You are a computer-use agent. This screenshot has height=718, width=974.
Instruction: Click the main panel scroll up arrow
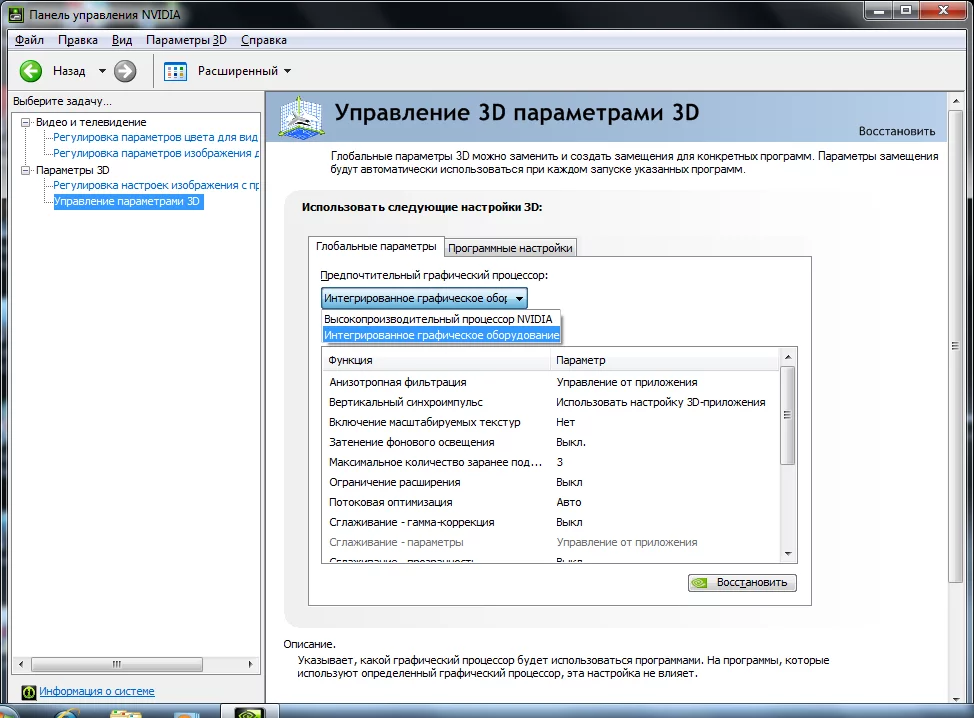coord(956,101)
